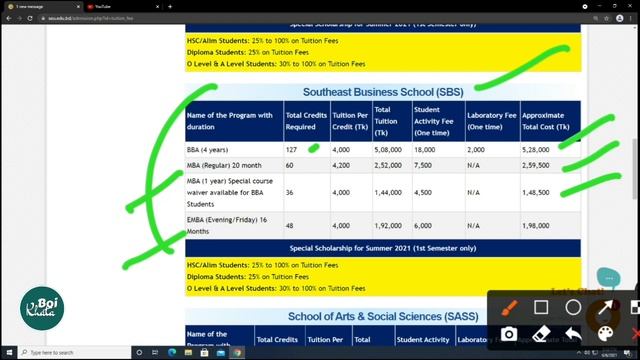Select the eraser tool
The width and height of the screenshot is (640, 360).
coord(541,334)
